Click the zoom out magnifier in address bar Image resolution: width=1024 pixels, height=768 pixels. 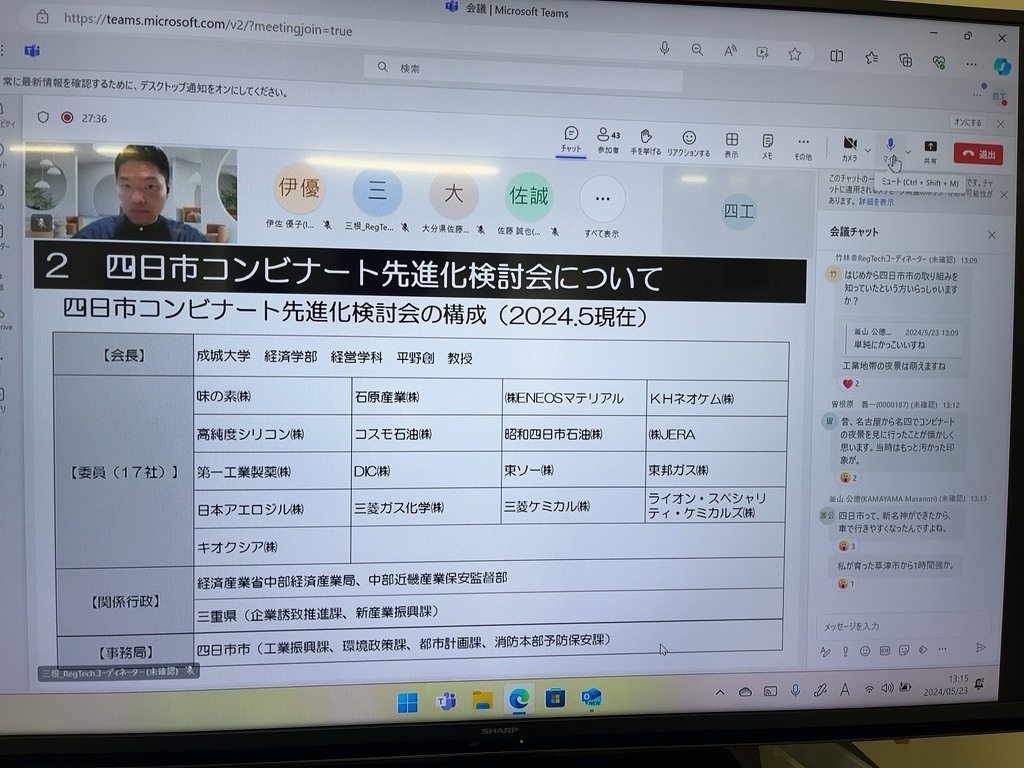[x=697, y=50]
